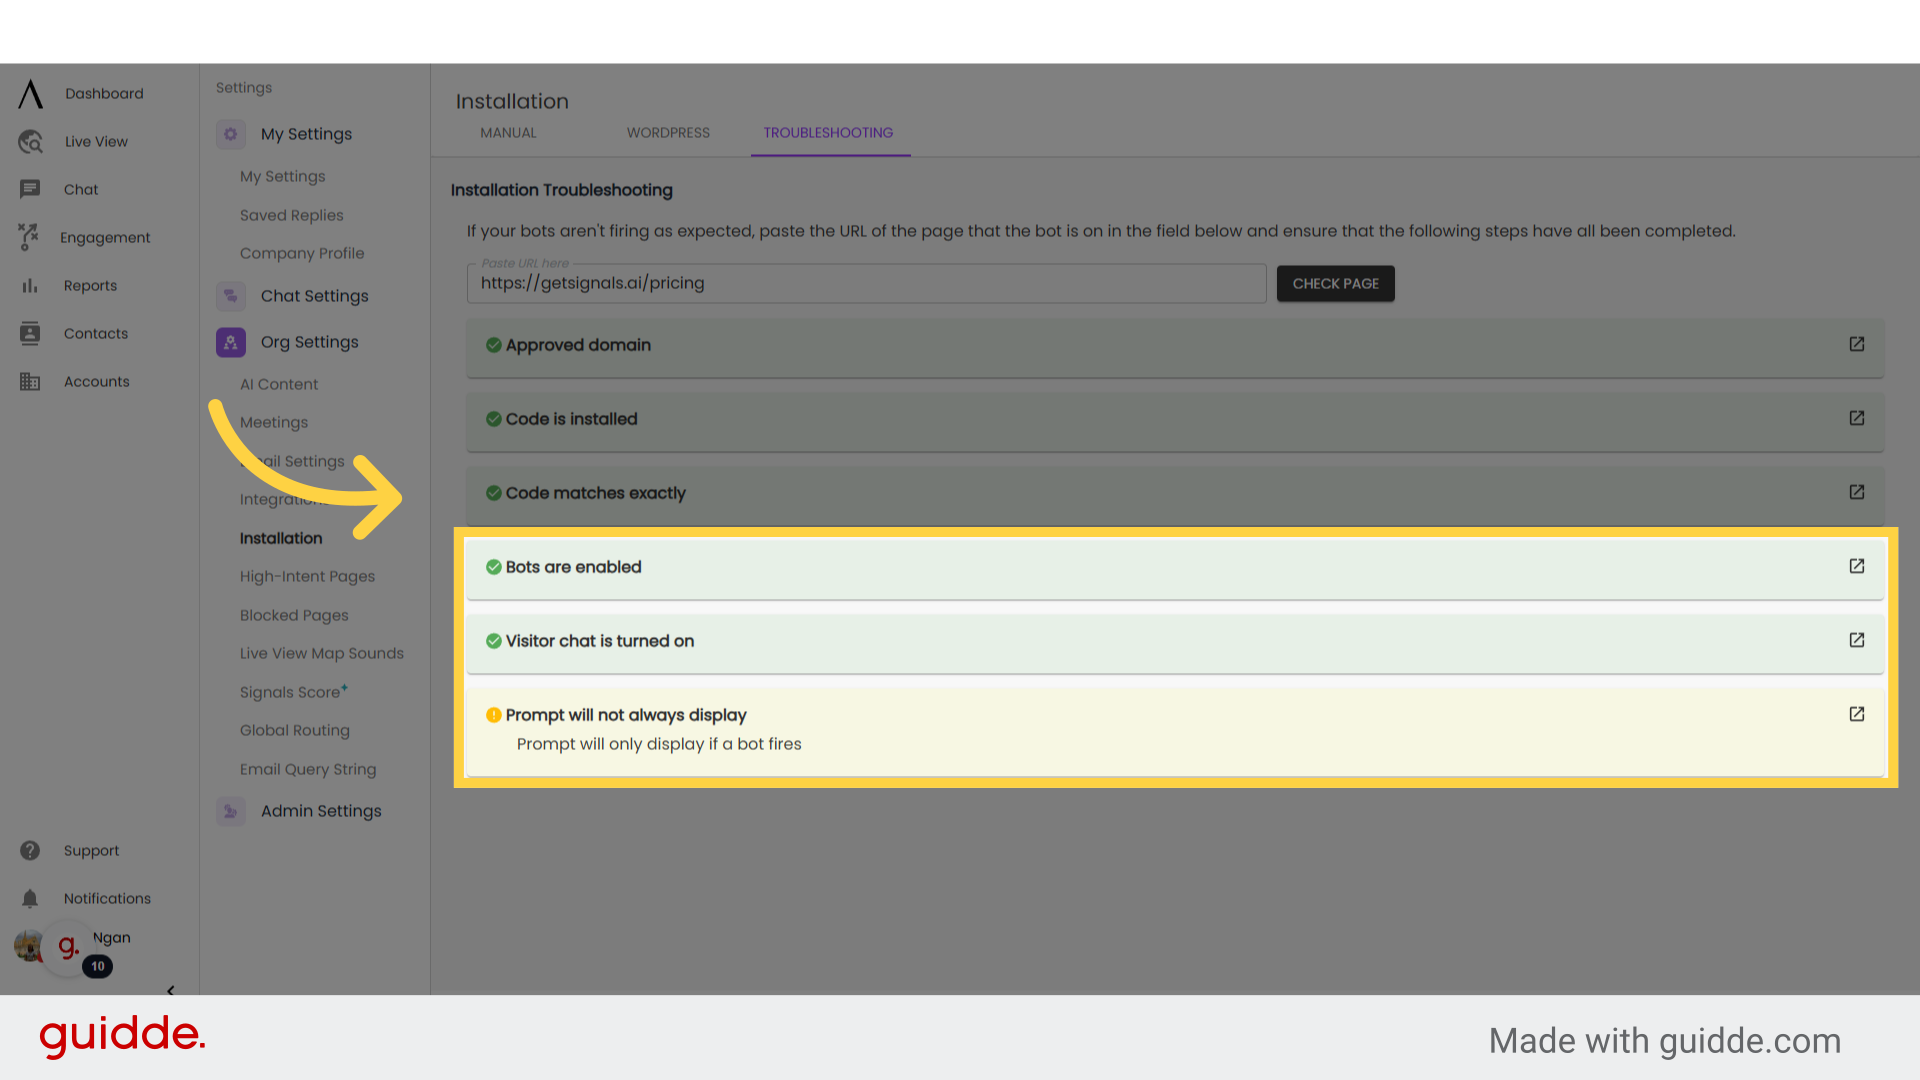Click the Org Settings purple icon
This screenshot has width=1920, height=1080.
click(231, 342)
